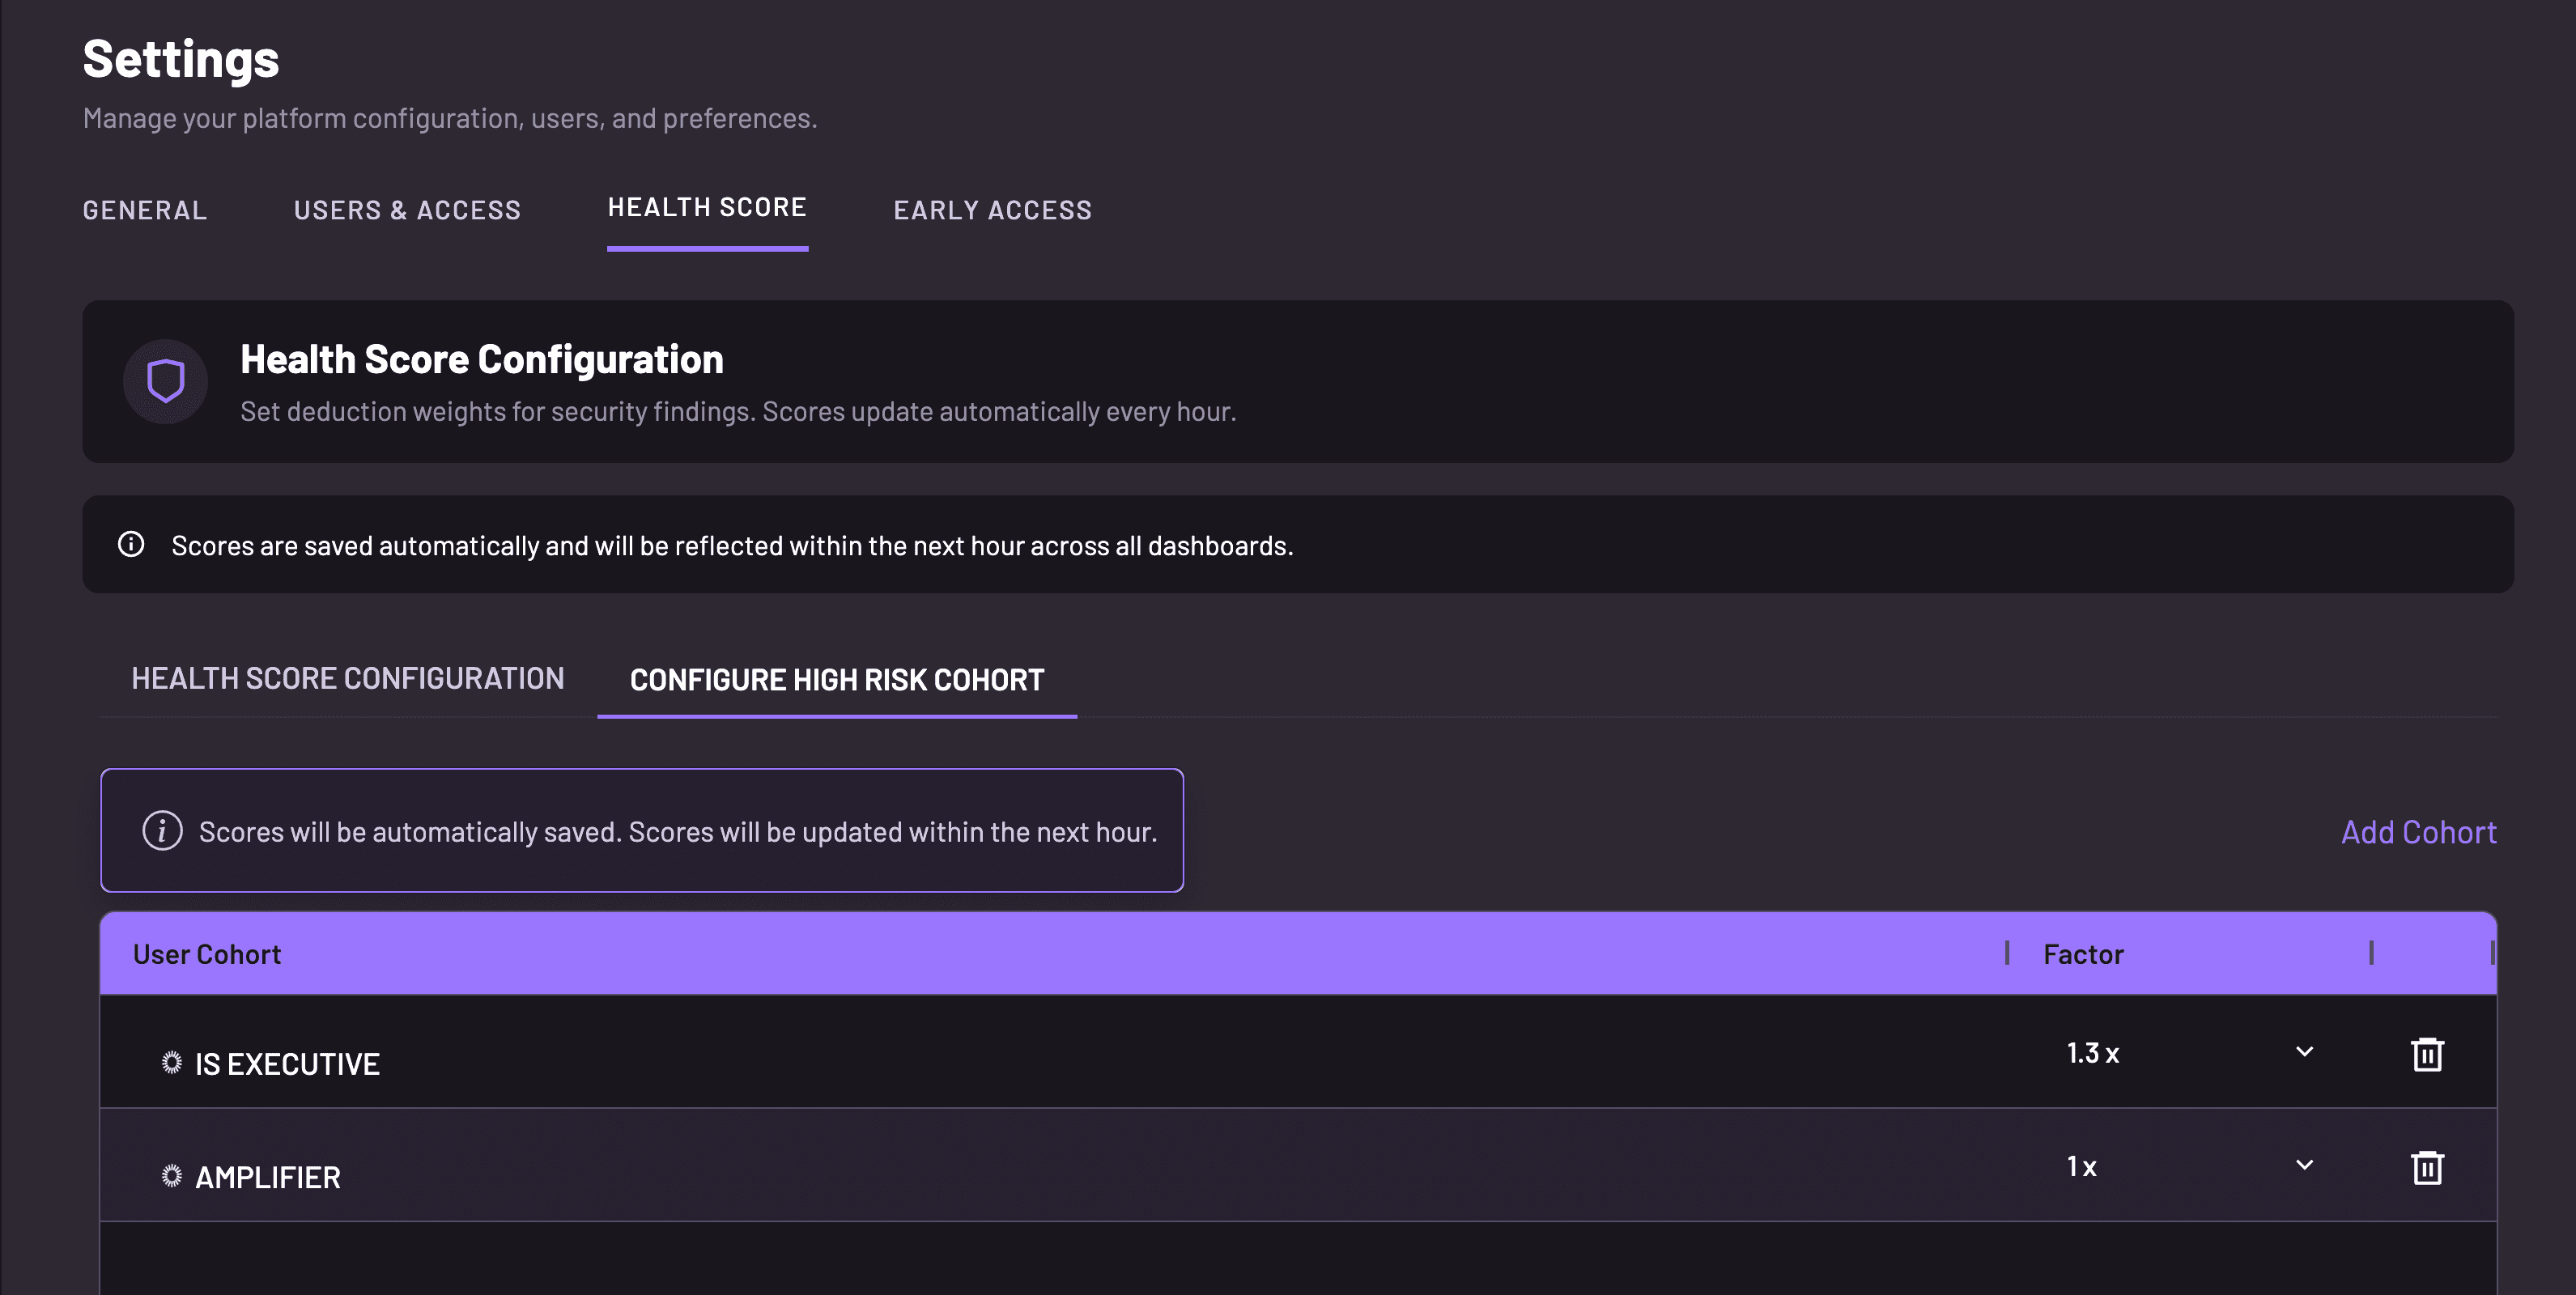Delete the IS EXECUTIVE cohort with trash icon
Screen dimensions: 2576x1295
2427,1054
